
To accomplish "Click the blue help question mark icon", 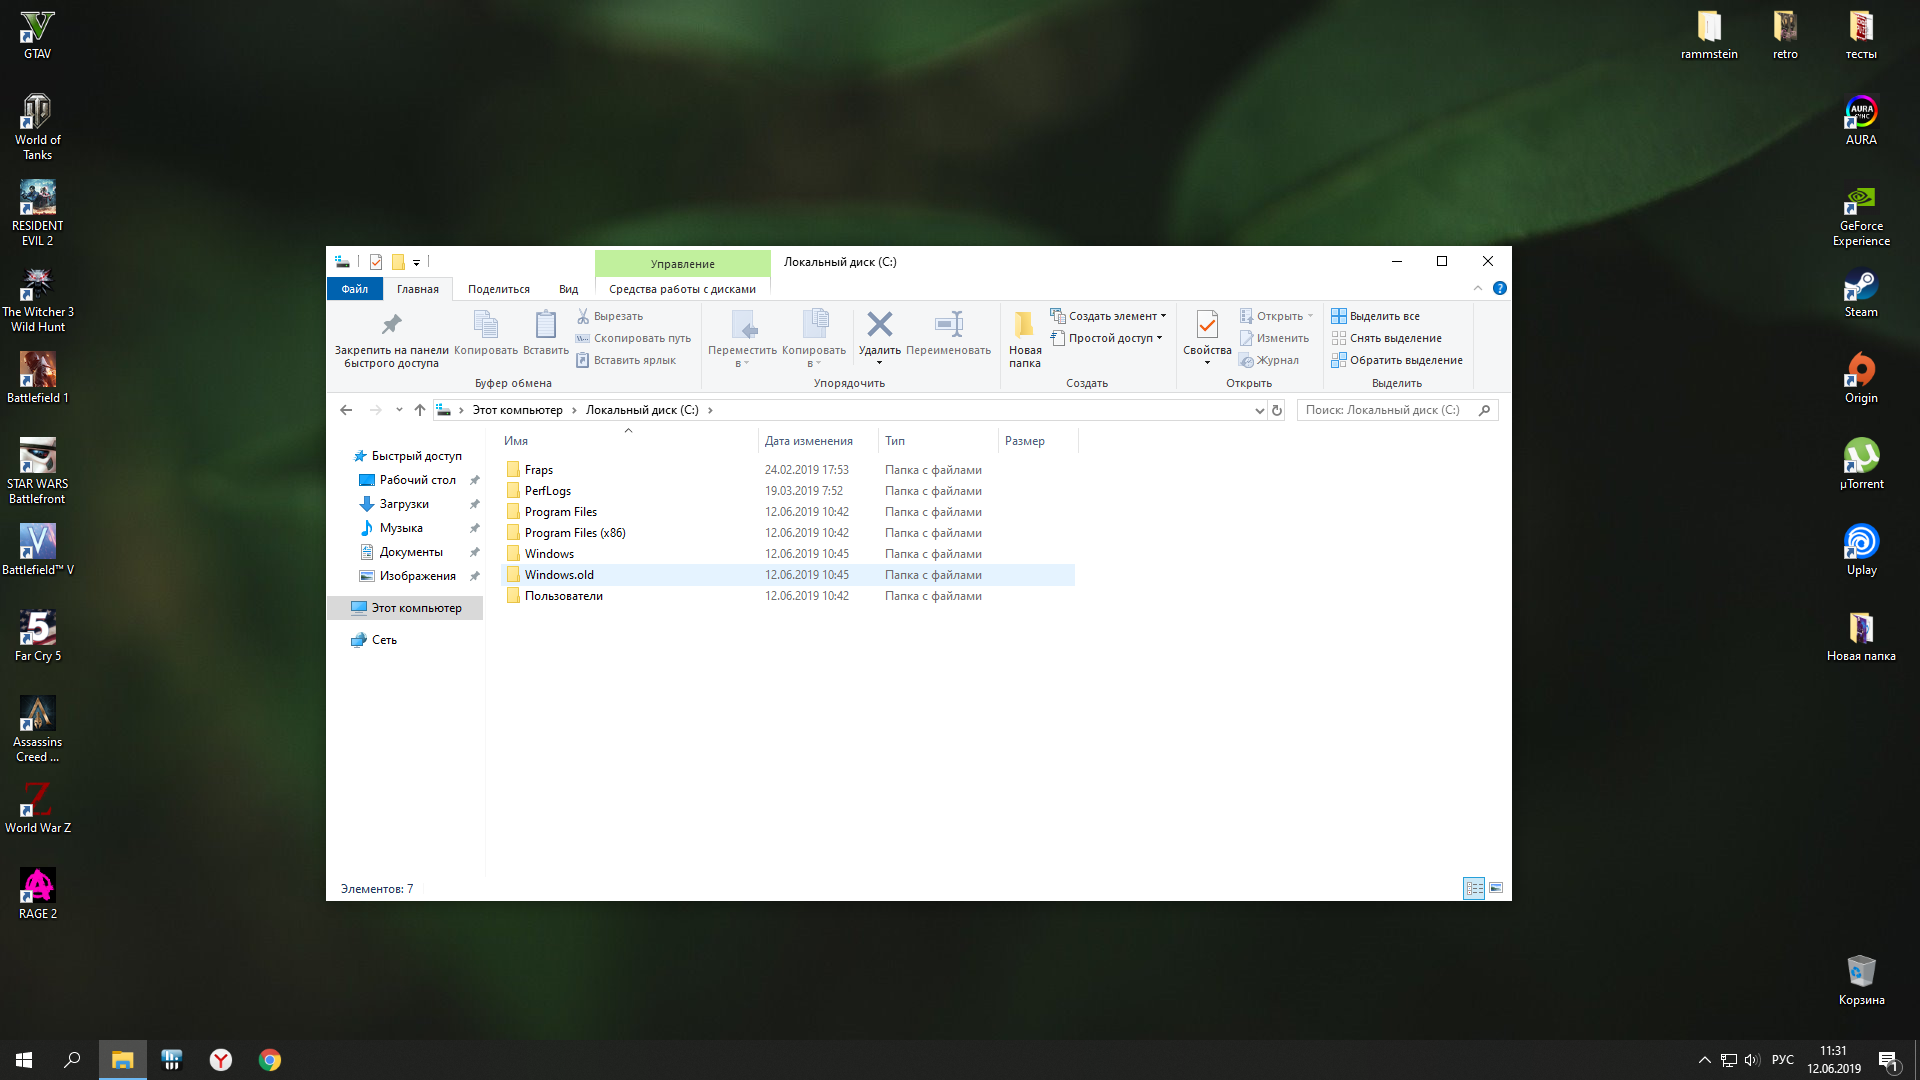I will [1499, 288].
